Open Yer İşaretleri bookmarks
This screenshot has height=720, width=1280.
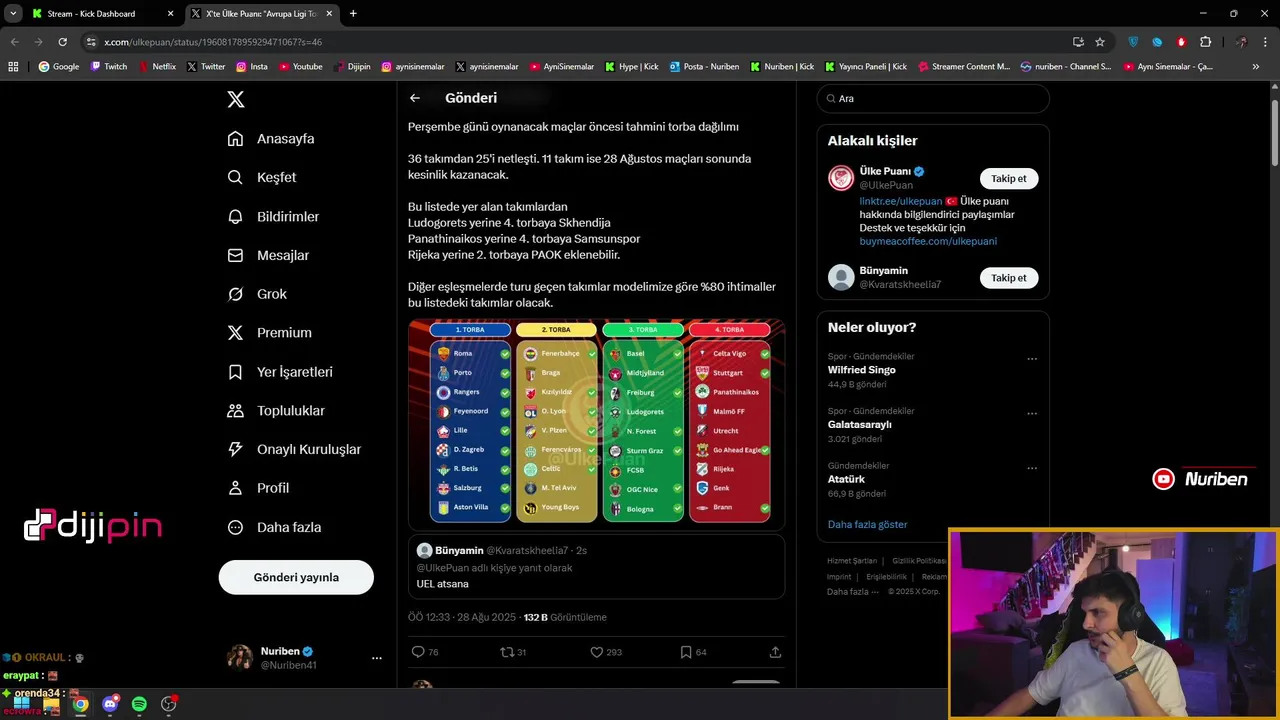[280, 372]
